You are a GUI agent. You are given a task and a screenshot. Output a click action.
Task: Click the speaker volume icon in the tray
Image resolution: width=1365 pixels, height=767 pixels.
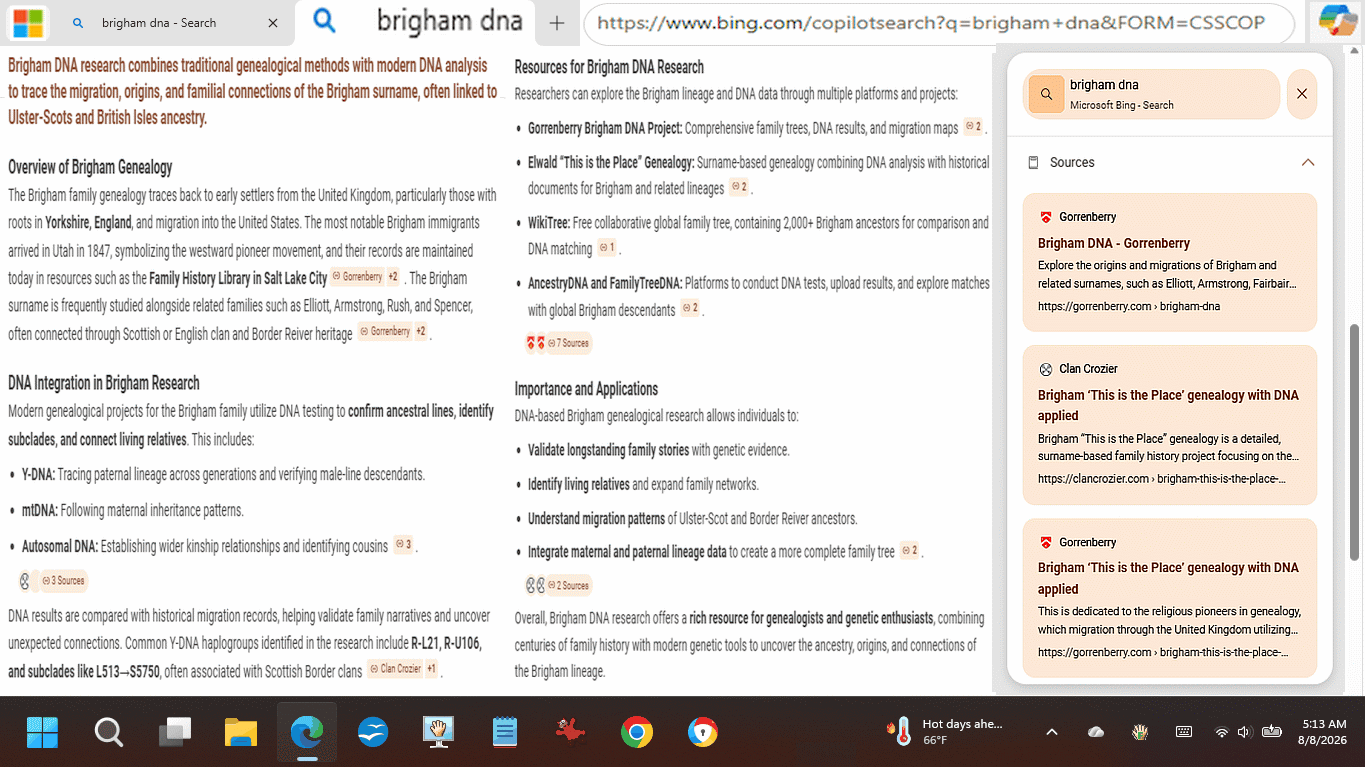click(x=1245, y=732)
